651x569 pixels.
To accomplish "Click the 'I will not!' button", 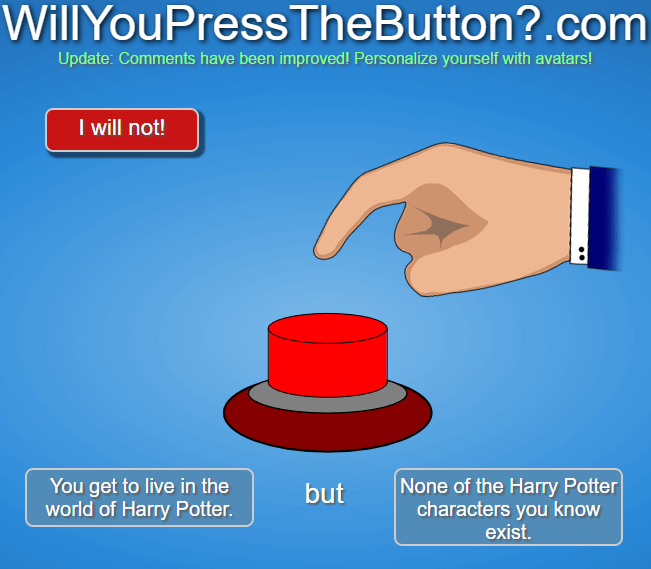I will (122, 130).
